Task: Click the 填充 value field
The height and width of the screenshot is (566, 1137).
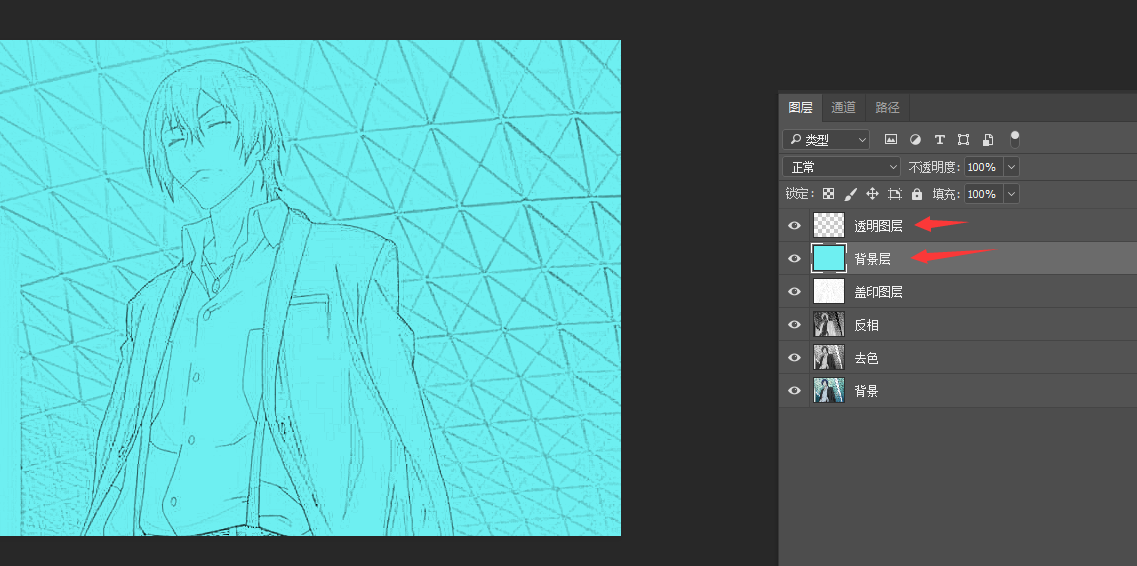Action: pos(984,194)
